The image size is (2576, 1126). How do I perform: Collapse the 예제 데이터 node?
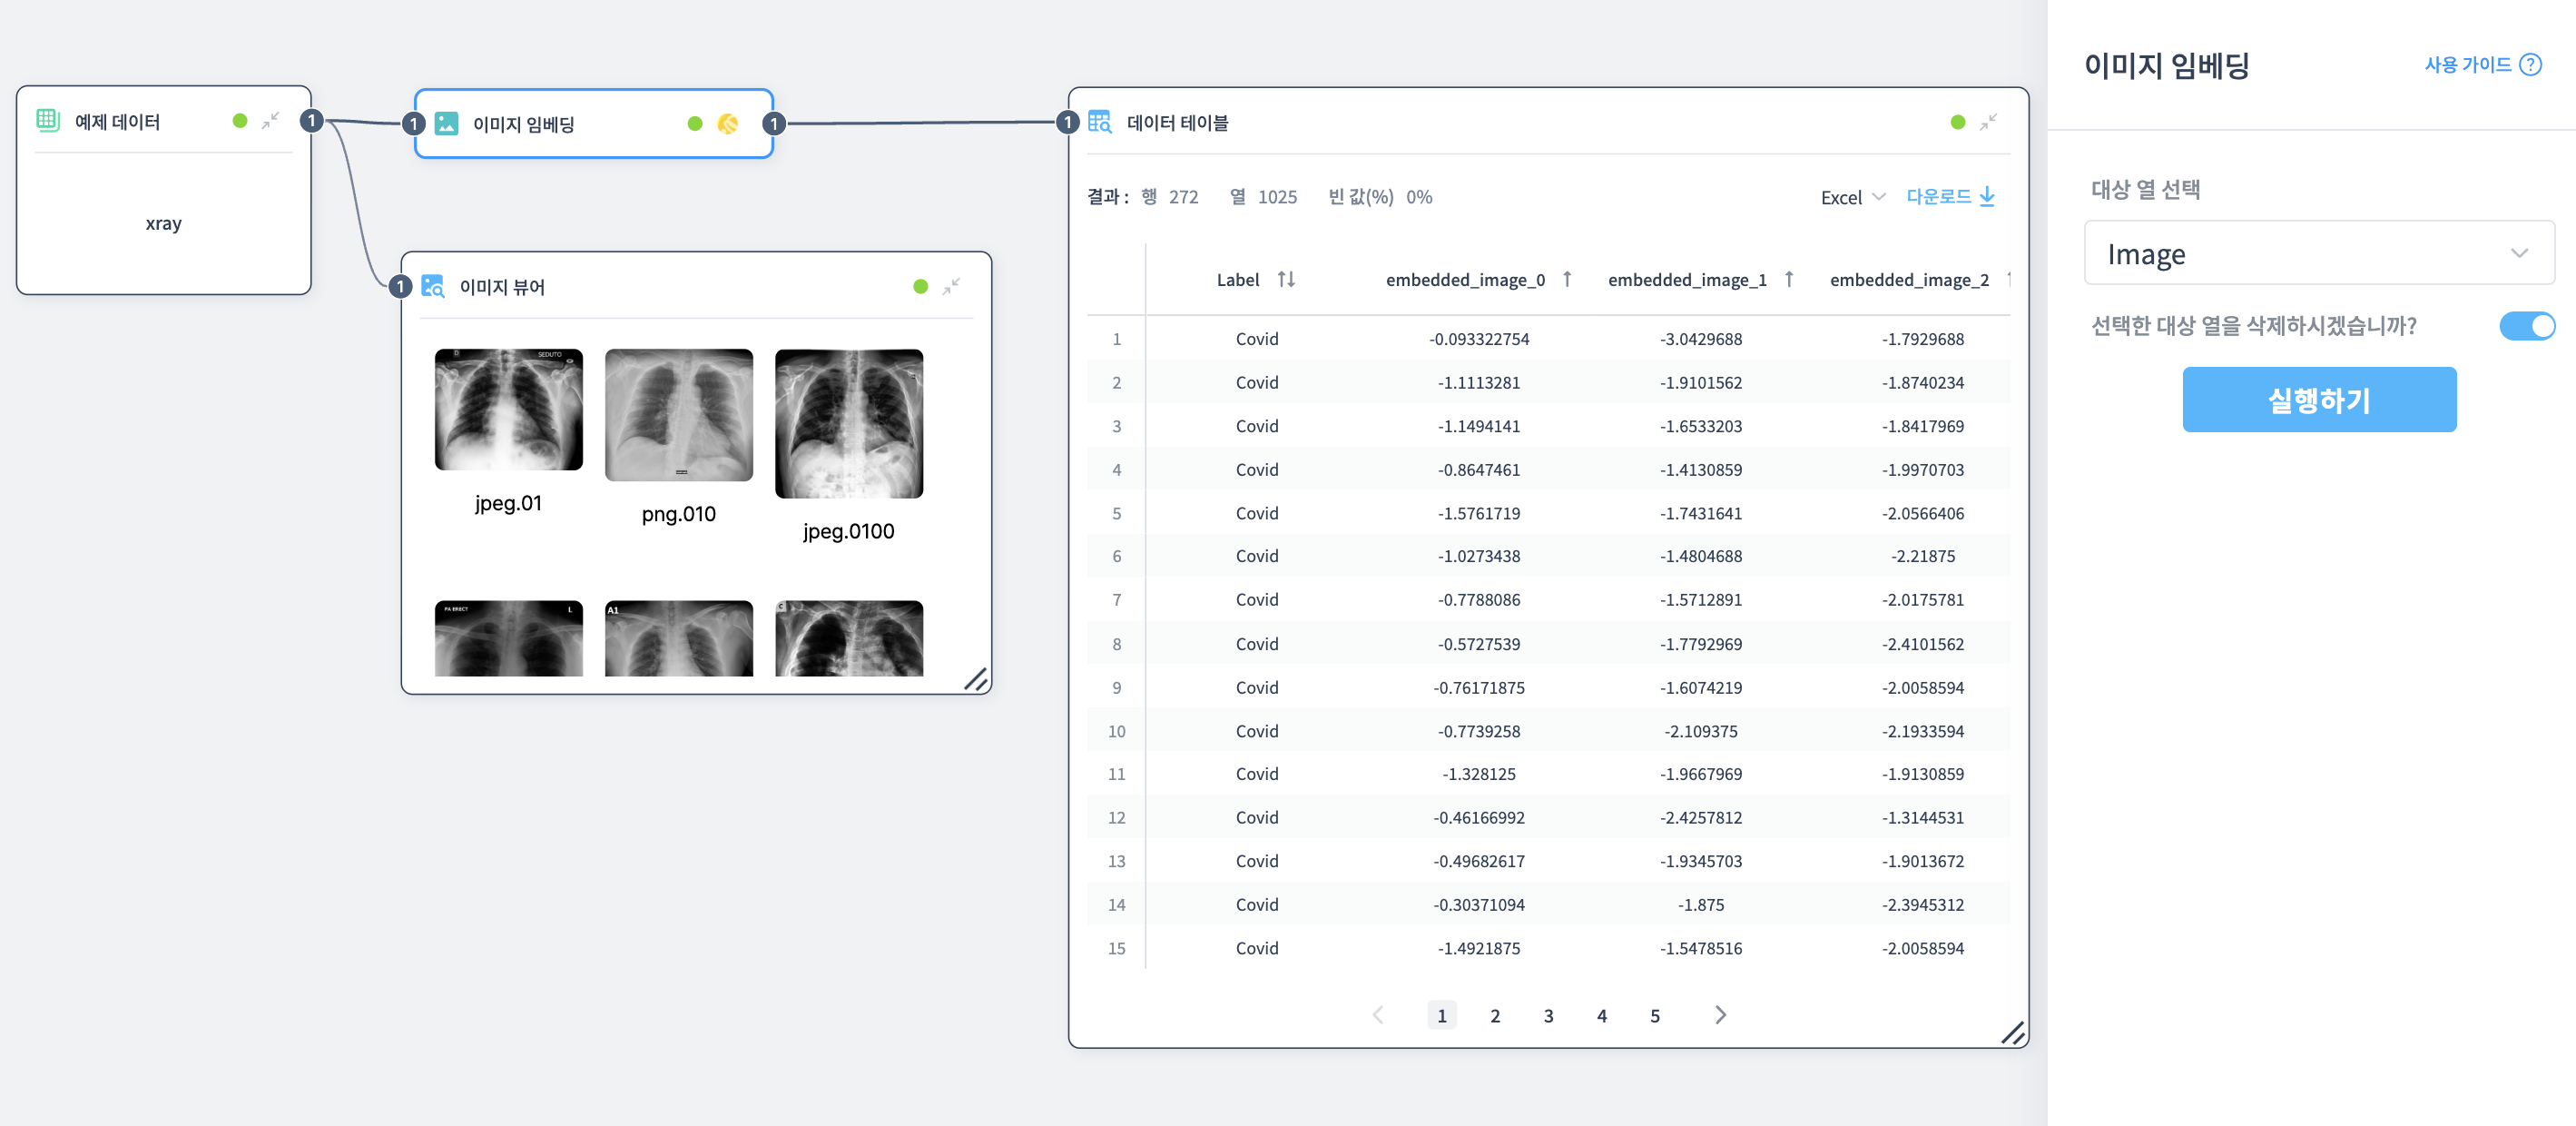click(270, 121)
